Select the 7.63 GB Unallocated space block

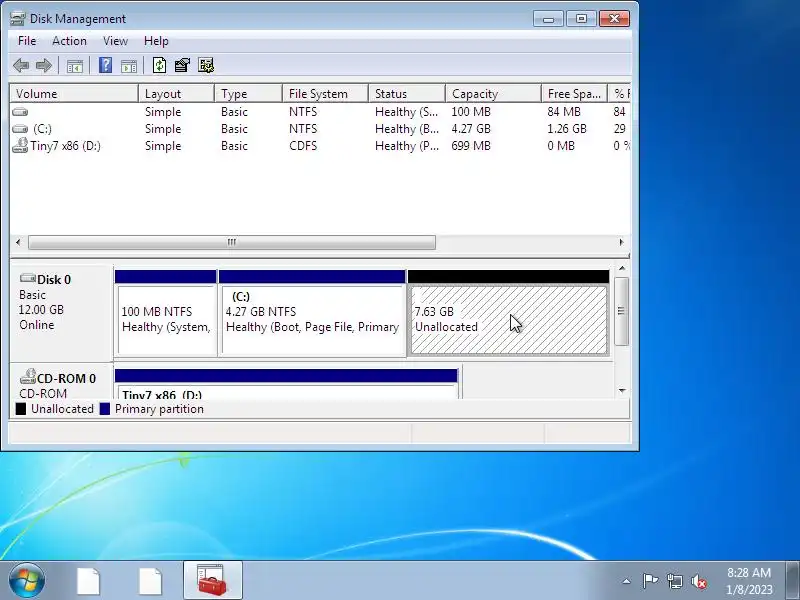(x=509, y=312)
